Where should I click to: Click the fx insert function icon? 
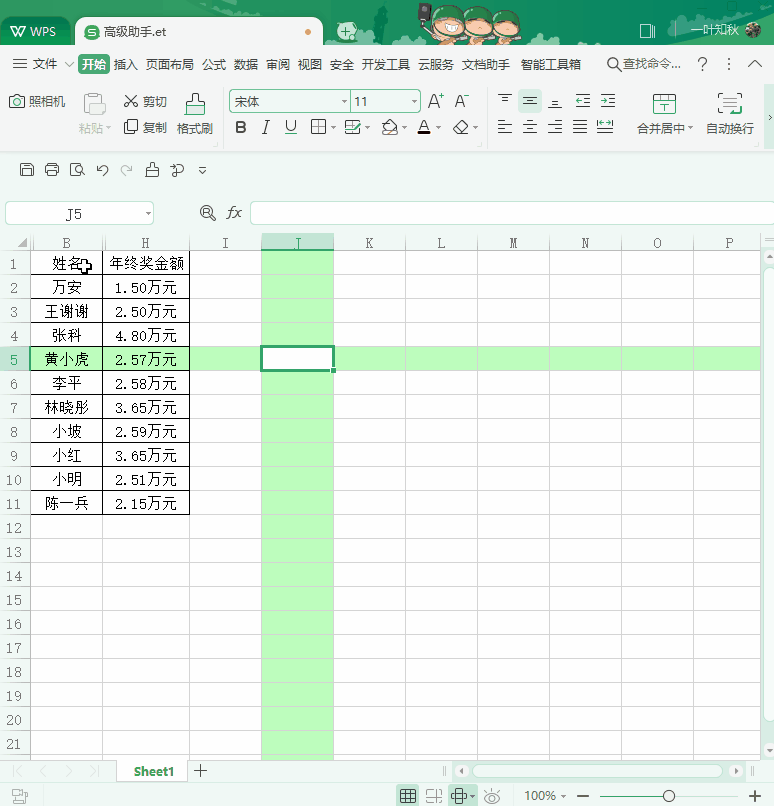[x=234, y=212]
